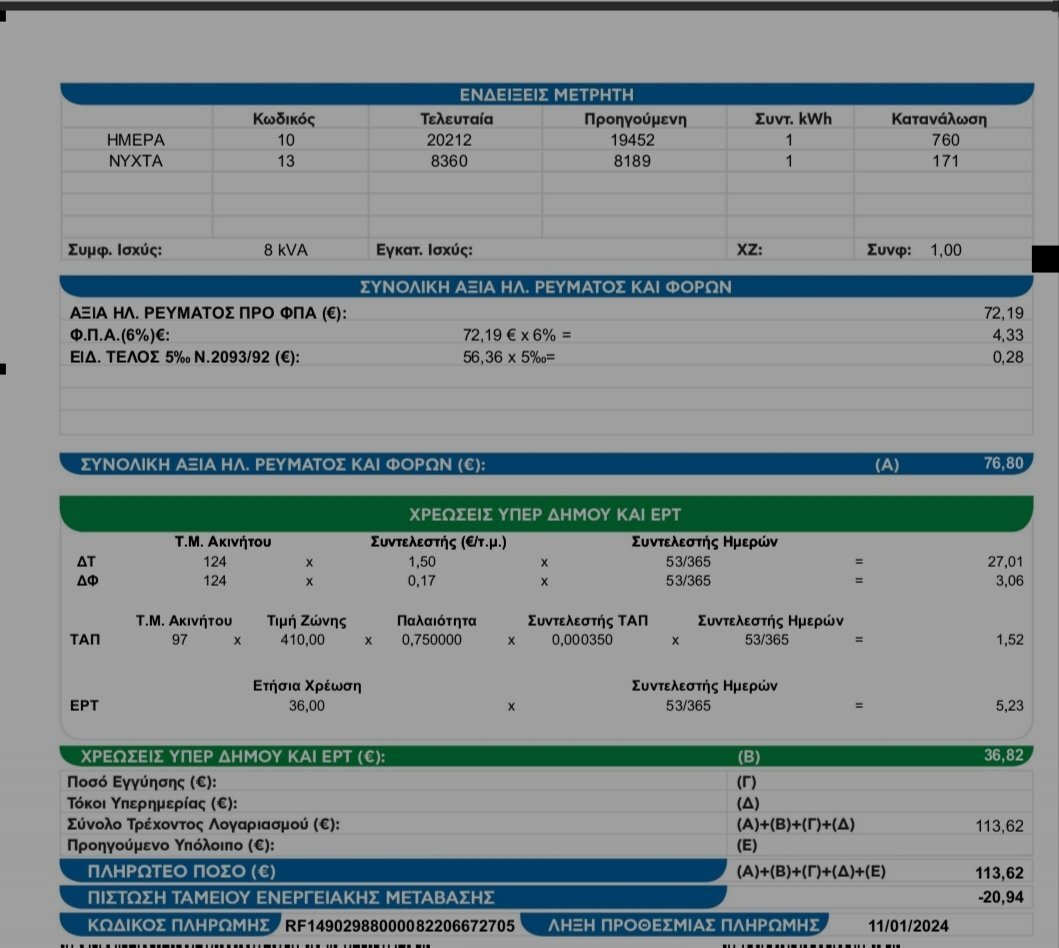This screenshot has height=948, width=1059.
Task: Click the "ΕΝΔΕΙΞΕΙΣ ΜΕΤΡΗΤΗ" section header
Action: click(x=546, y=95)
